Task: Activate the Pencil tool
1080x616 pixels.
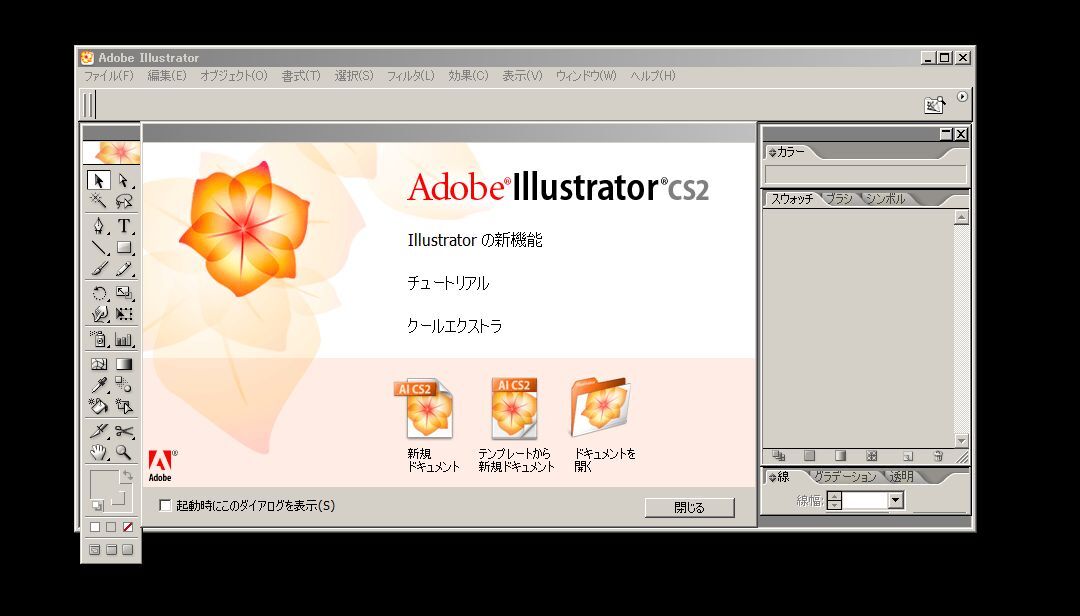Action: tap(124, 268)
